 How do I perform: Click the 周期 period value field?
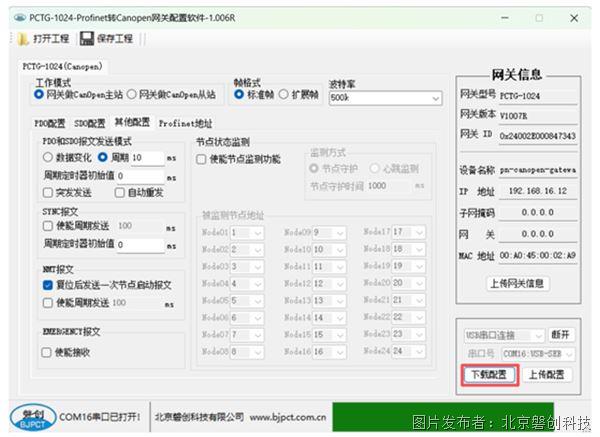pyautogui.click(x=148, y=158)
